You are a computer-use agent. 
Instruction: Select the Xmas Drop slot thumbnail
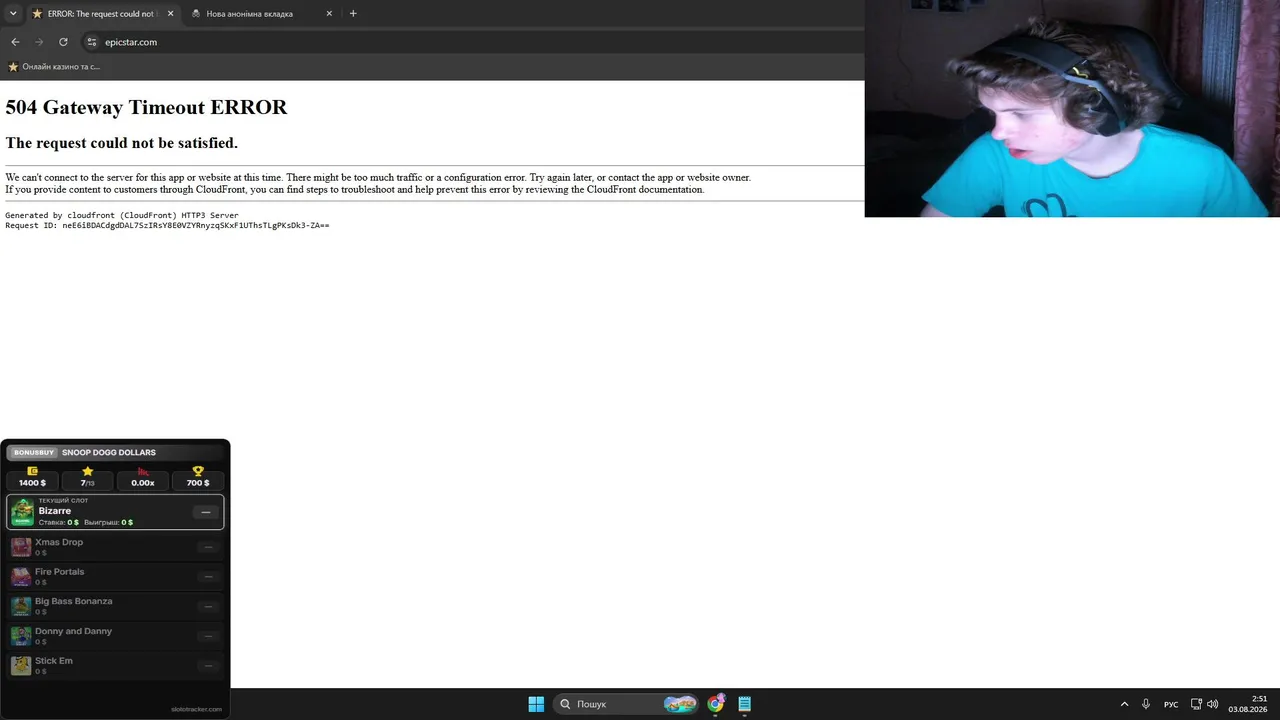(21, 547)
